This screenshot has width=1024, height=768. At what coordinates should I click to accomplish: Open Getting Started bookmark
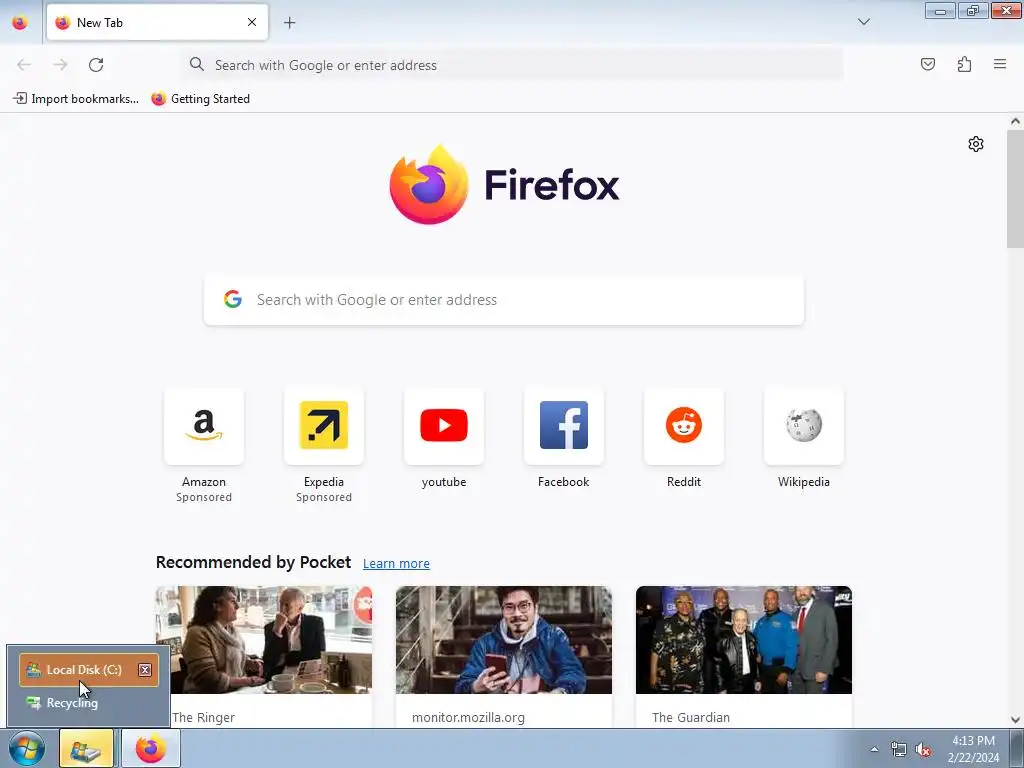point(200,99)
